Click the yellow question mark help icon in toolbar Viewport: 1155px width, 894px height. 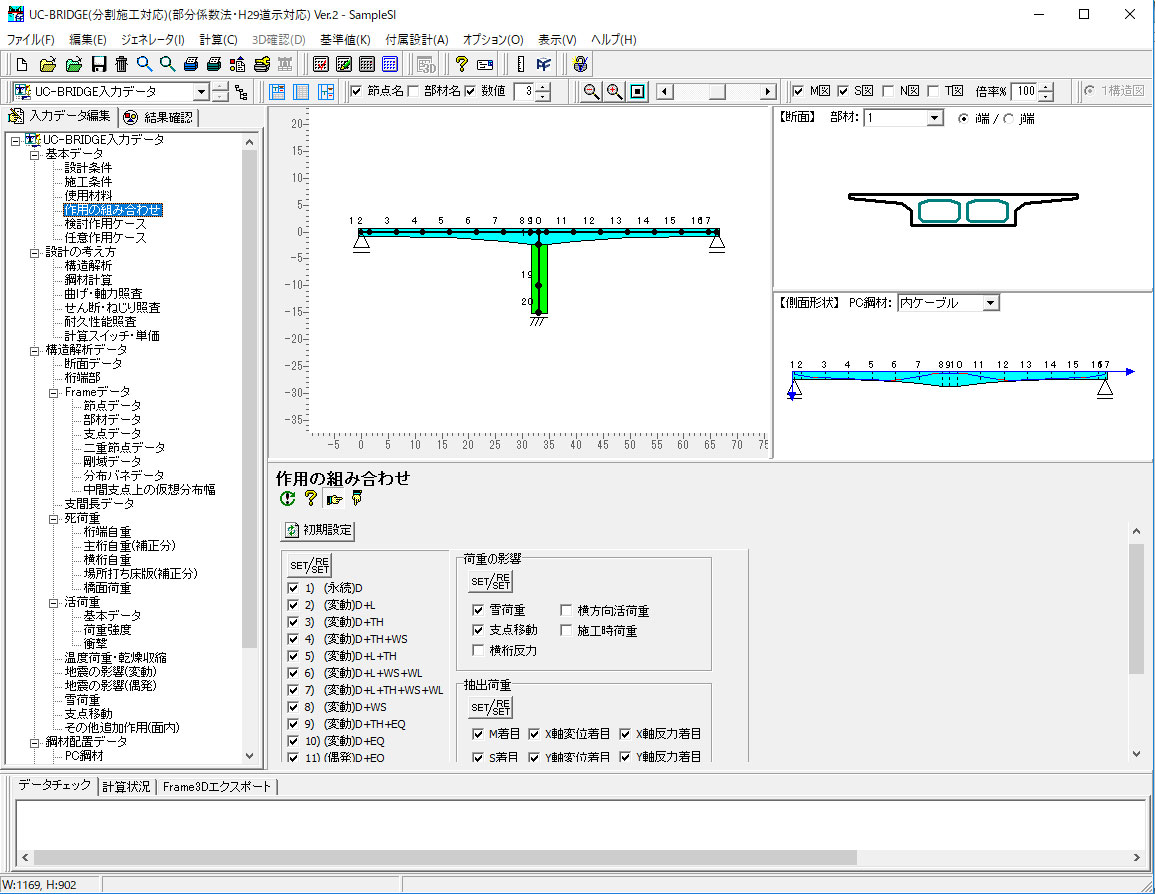[x=461, y=65]
